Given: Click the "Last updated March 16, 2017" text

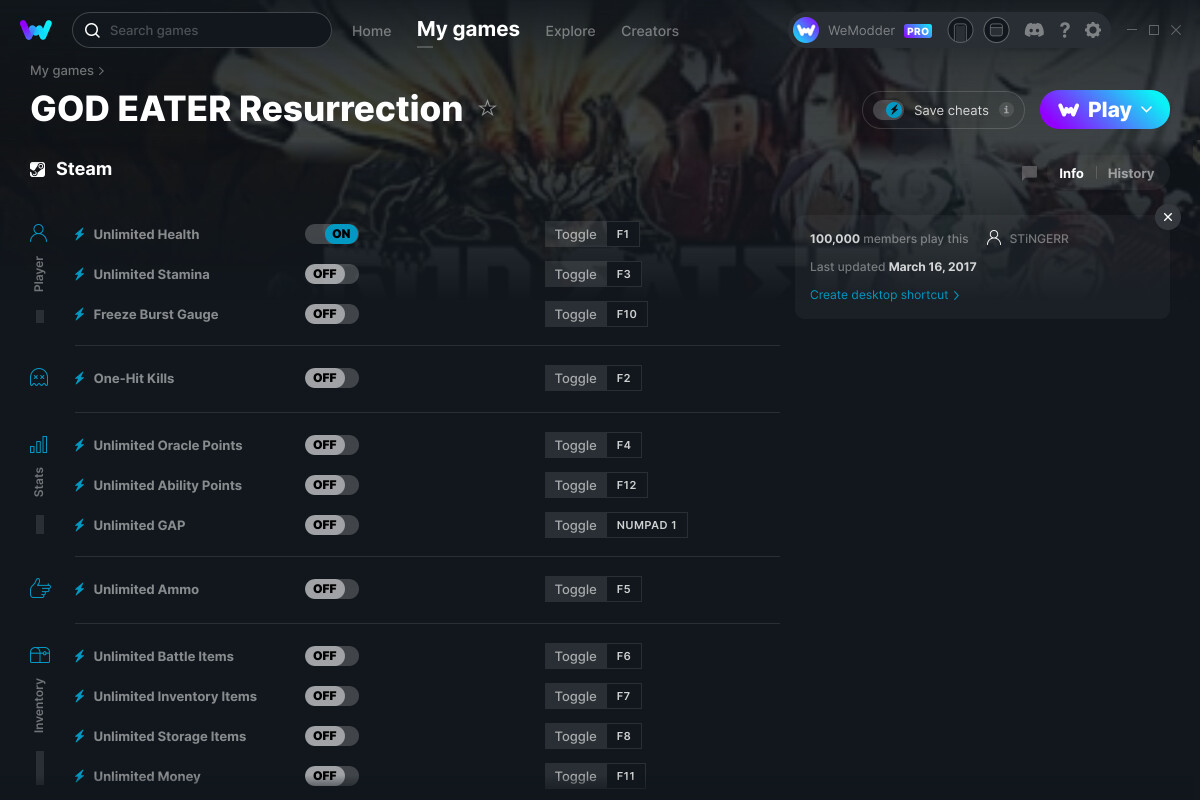Looking at the screenshot, I should [893, 267].
